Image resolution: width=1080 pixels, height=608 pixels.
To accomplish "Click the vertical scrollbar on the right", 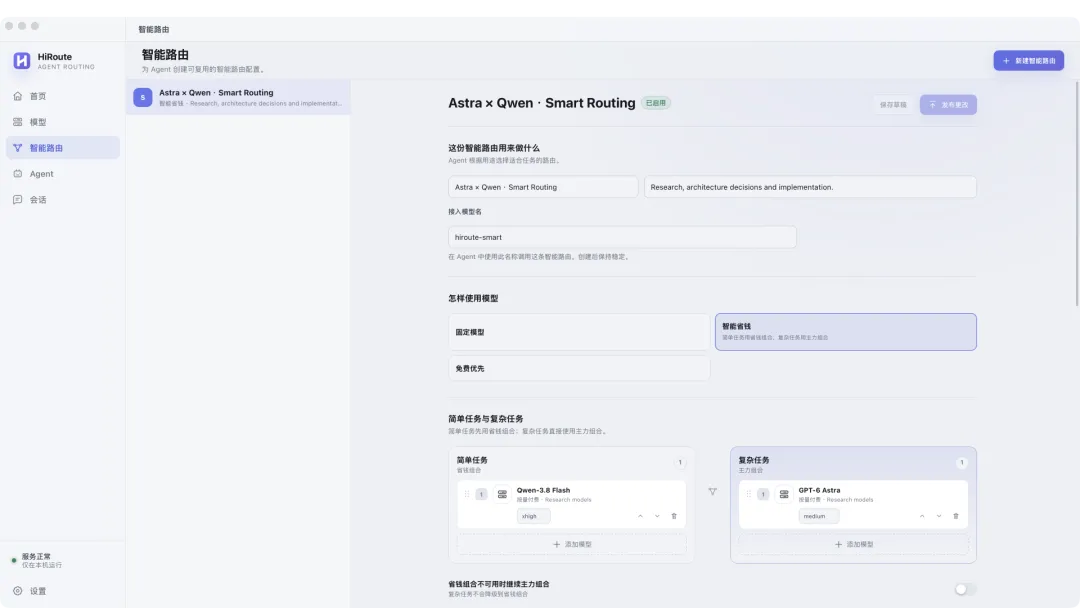I will click(1077, 193).
